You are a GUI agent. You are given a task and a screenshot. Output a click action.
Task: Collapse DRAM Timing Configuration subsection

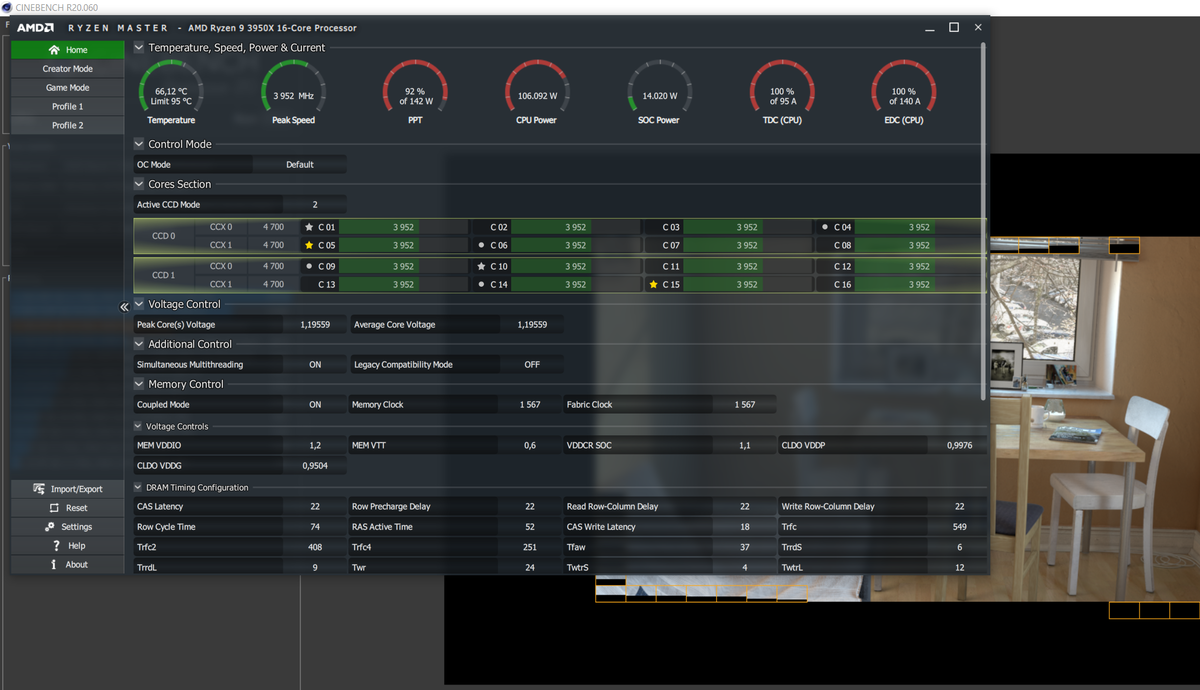click(x=138, y=488)
